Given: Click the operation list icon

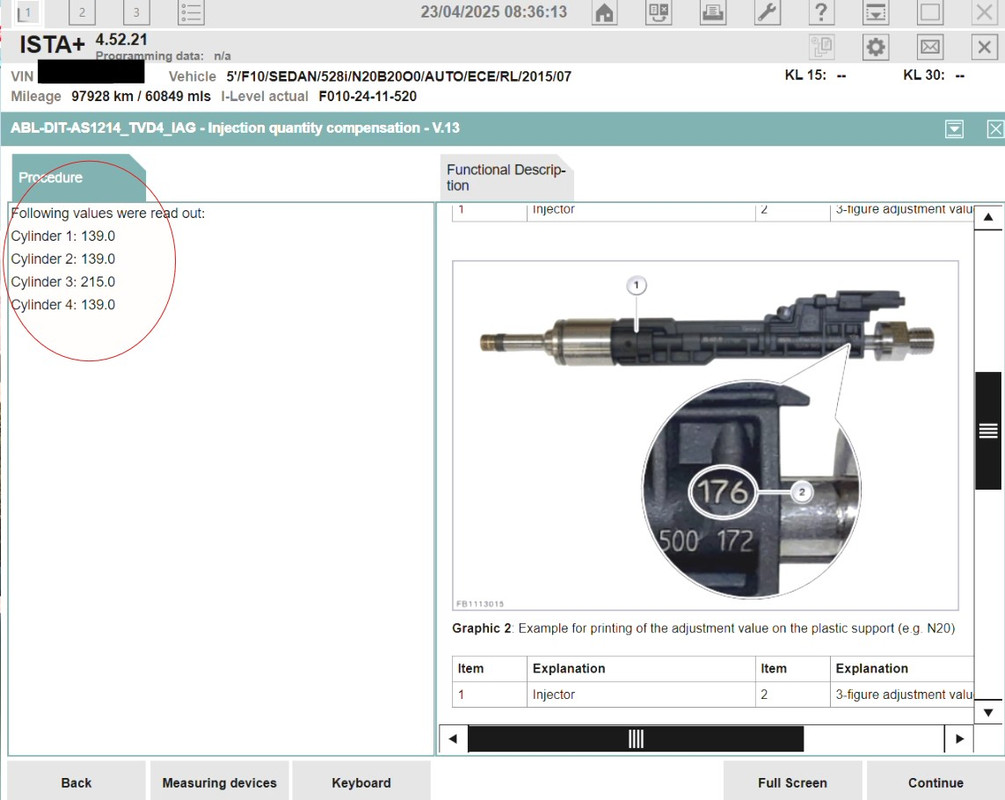Looking at the screenshot, I should point(190,12).
